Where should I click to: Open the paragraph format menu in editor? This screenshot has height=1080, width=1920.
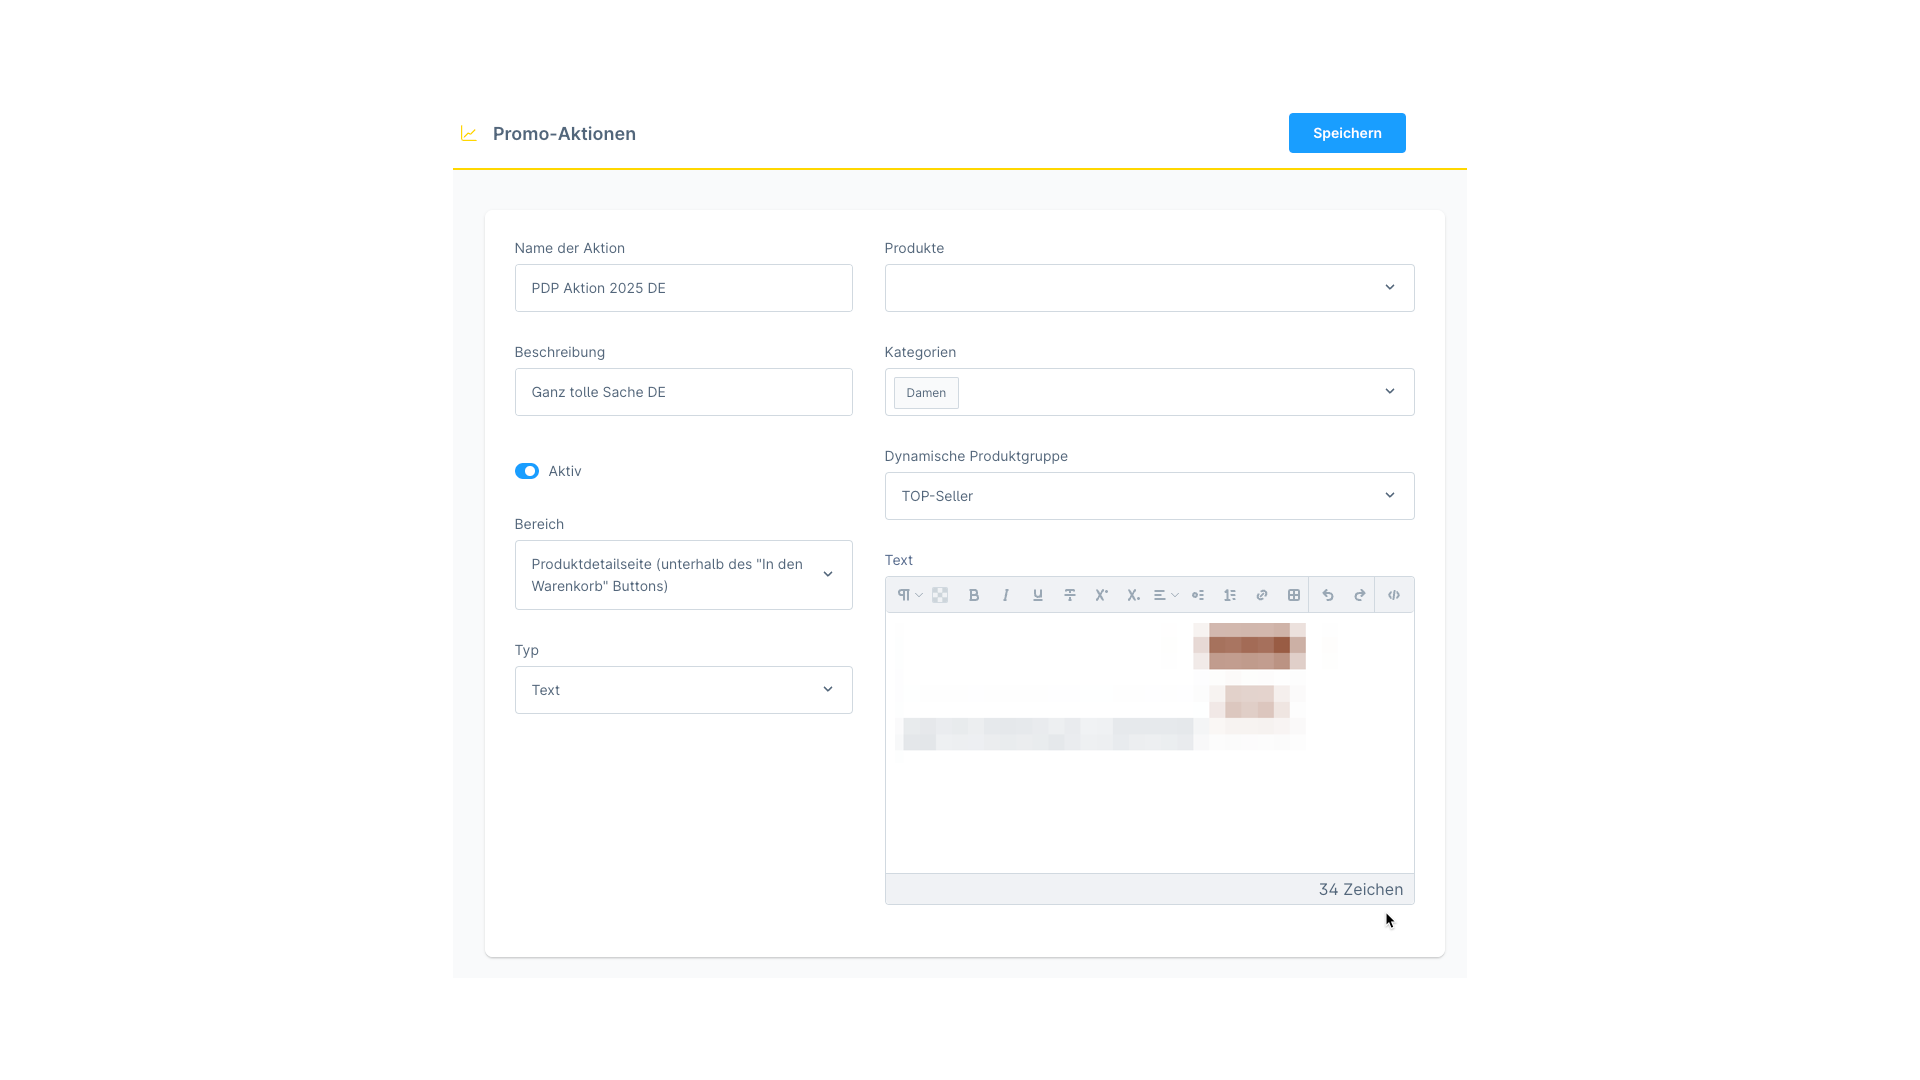tap(909, 595)
